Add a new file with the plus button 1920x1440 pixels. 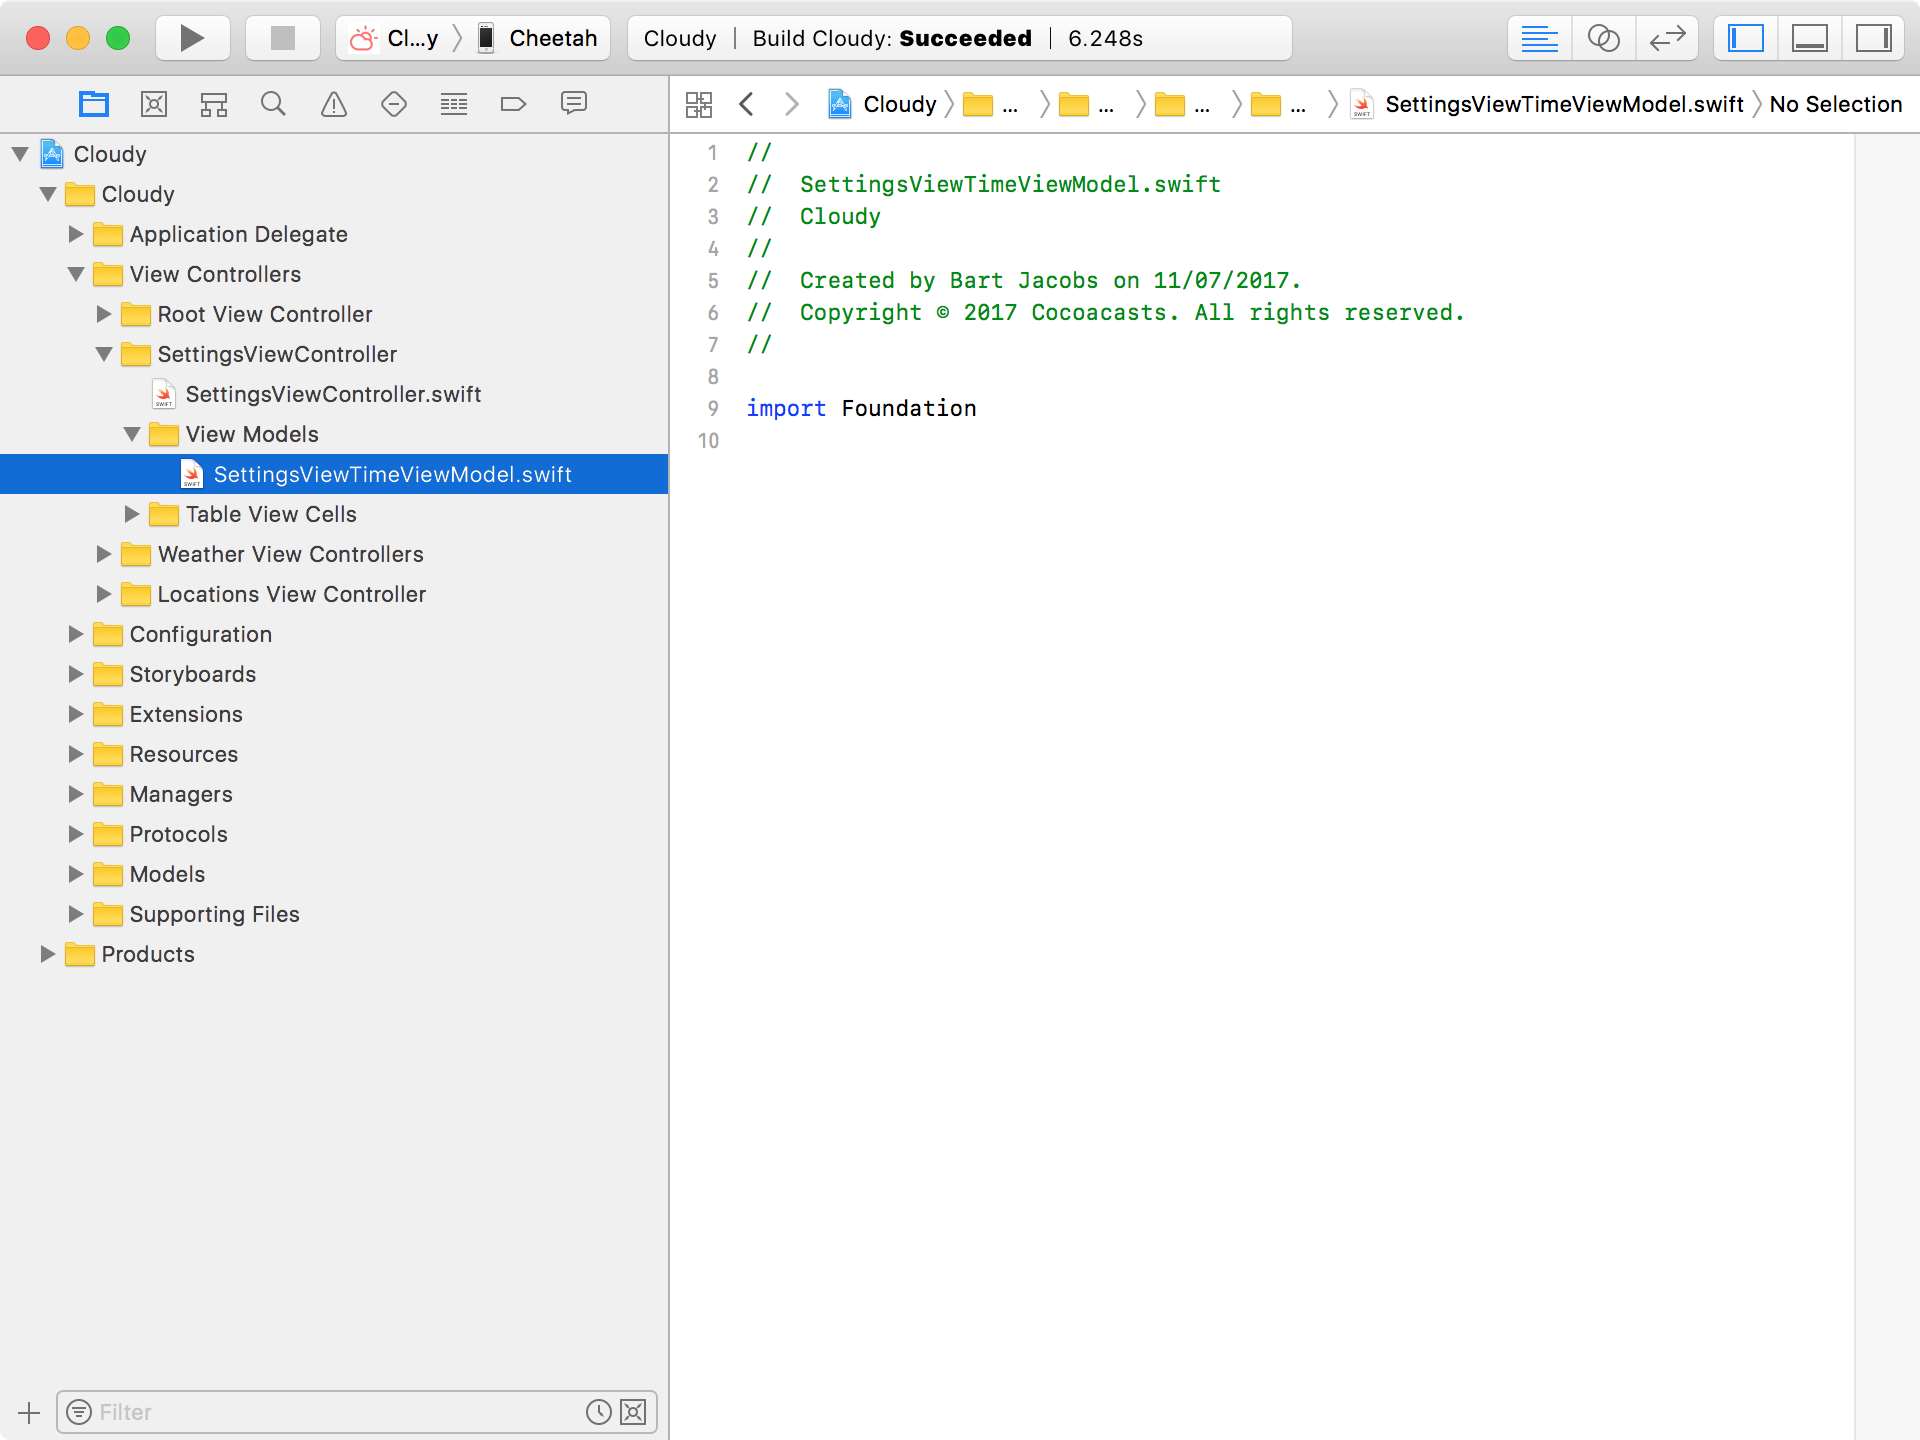[x=29, y=1412]
